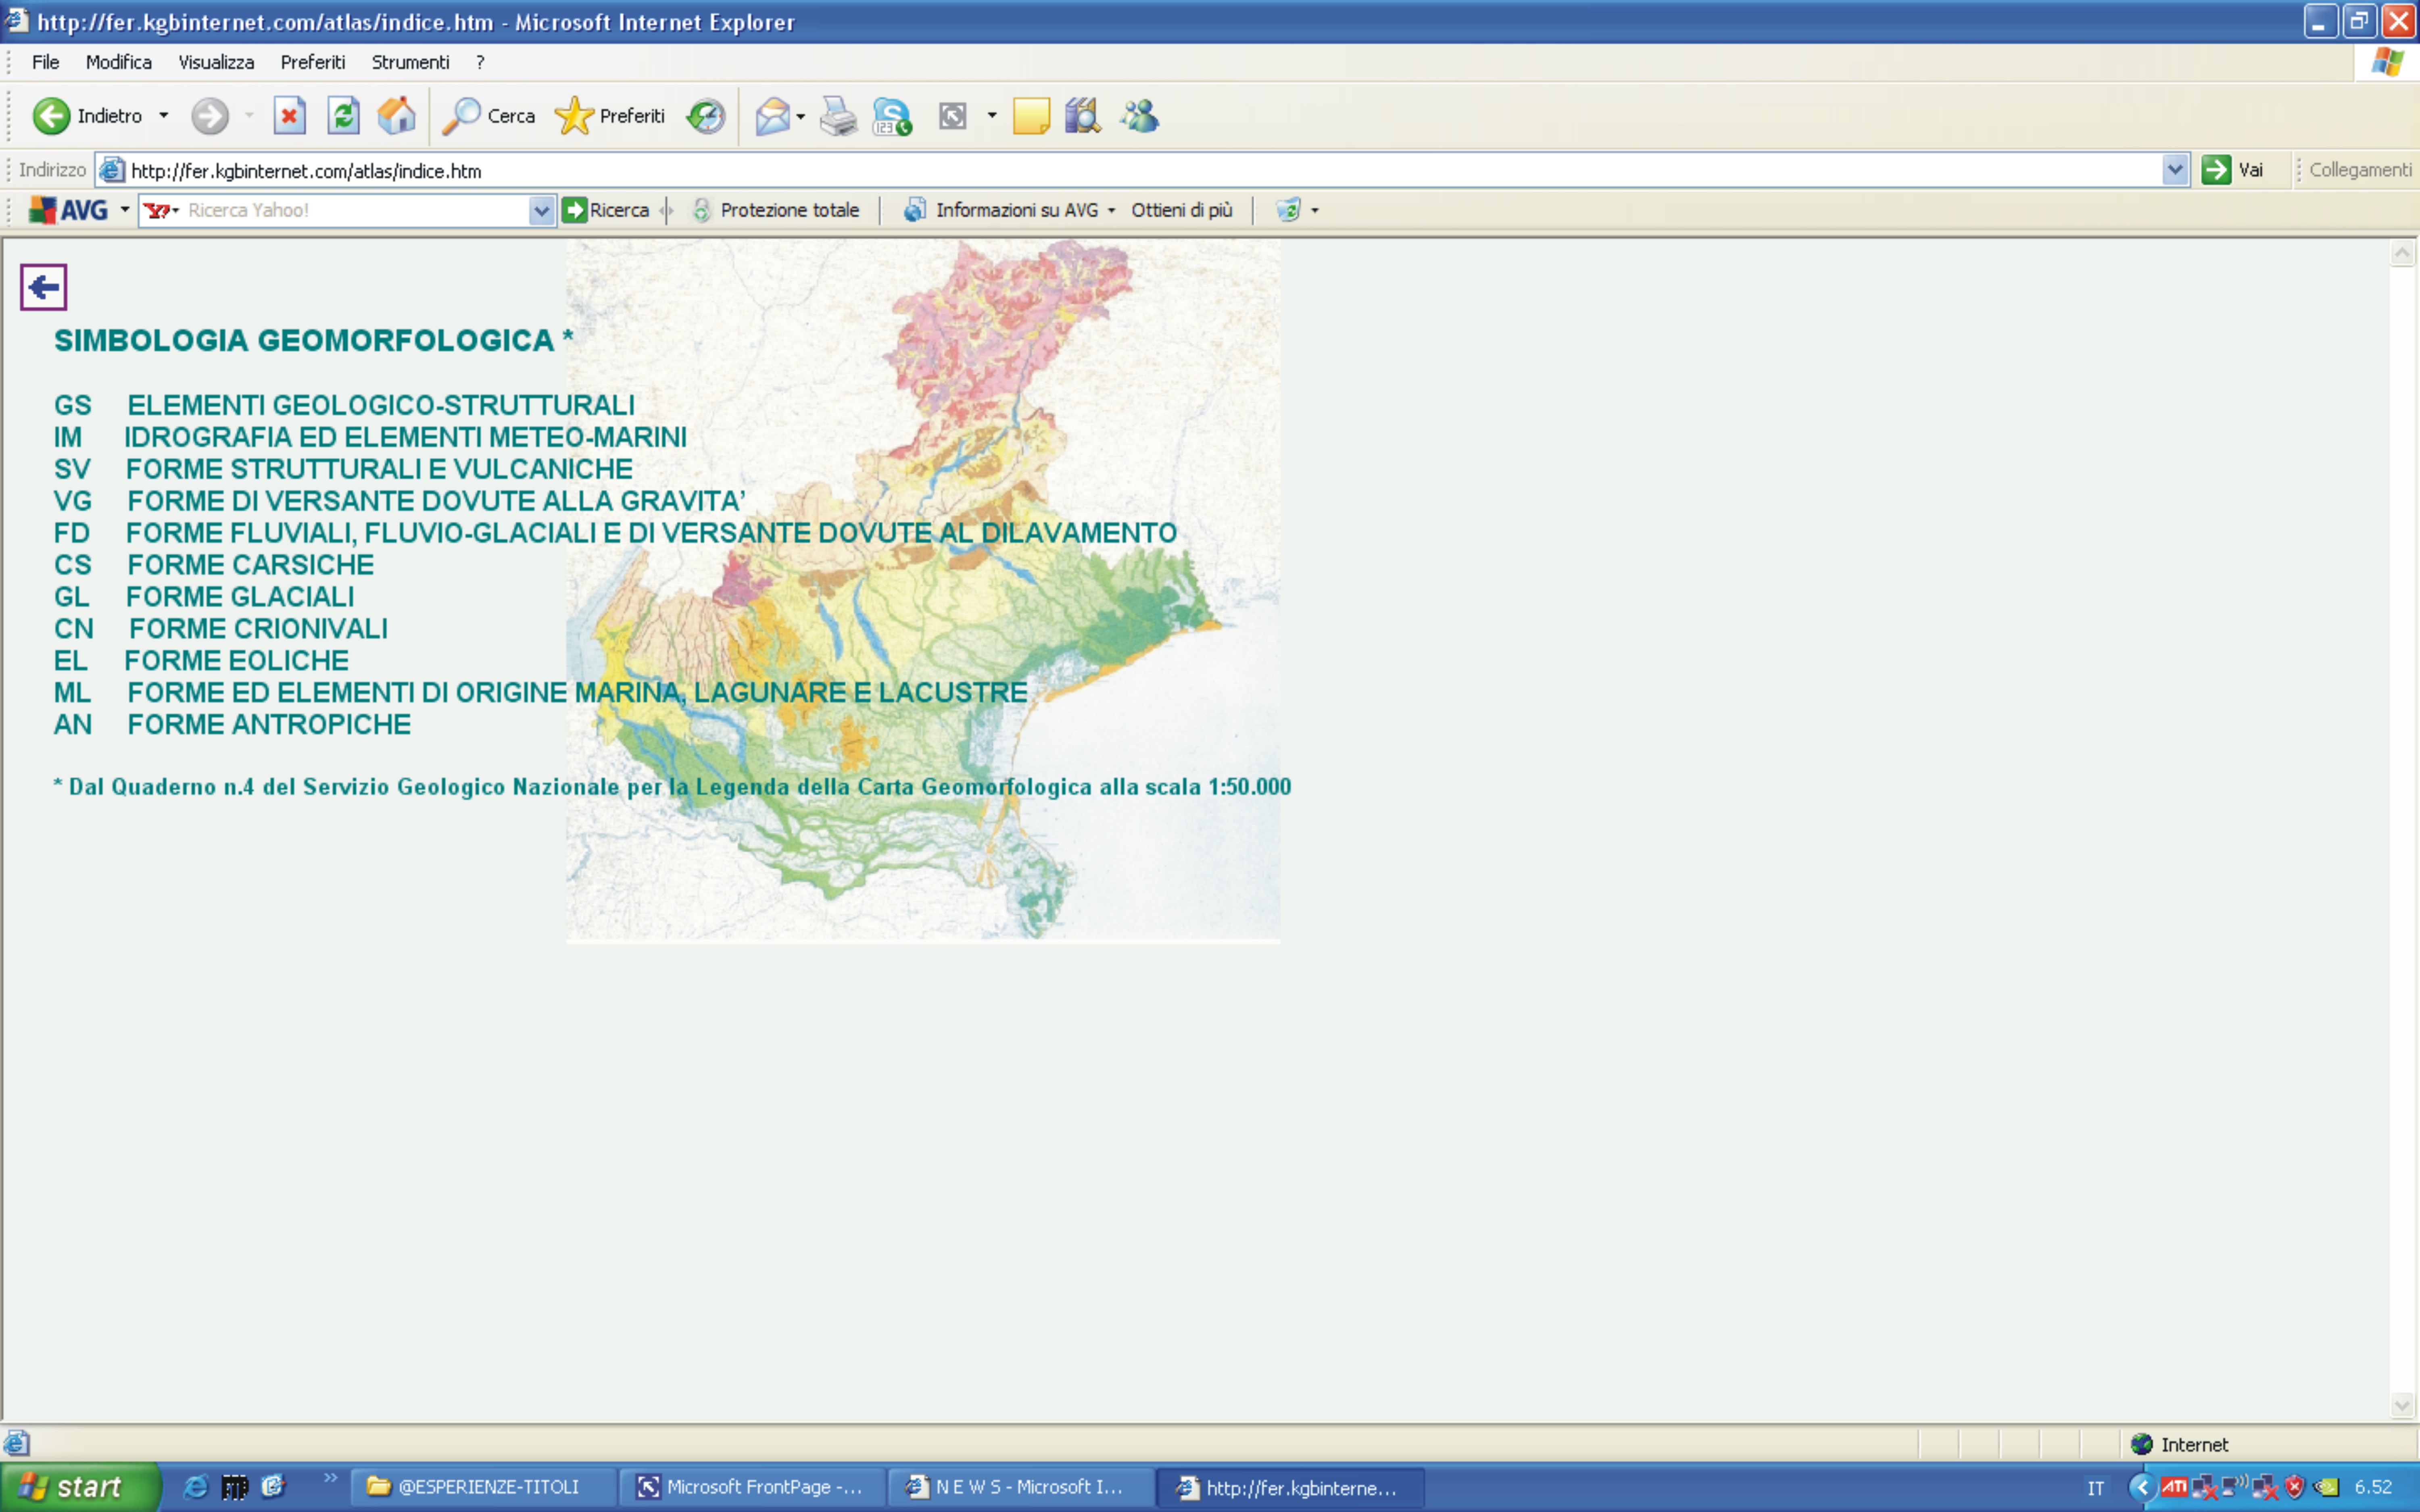
Task: Click Protezione totale in AVG toolbar
Action: pyautogui.click(x=776, y=210)
